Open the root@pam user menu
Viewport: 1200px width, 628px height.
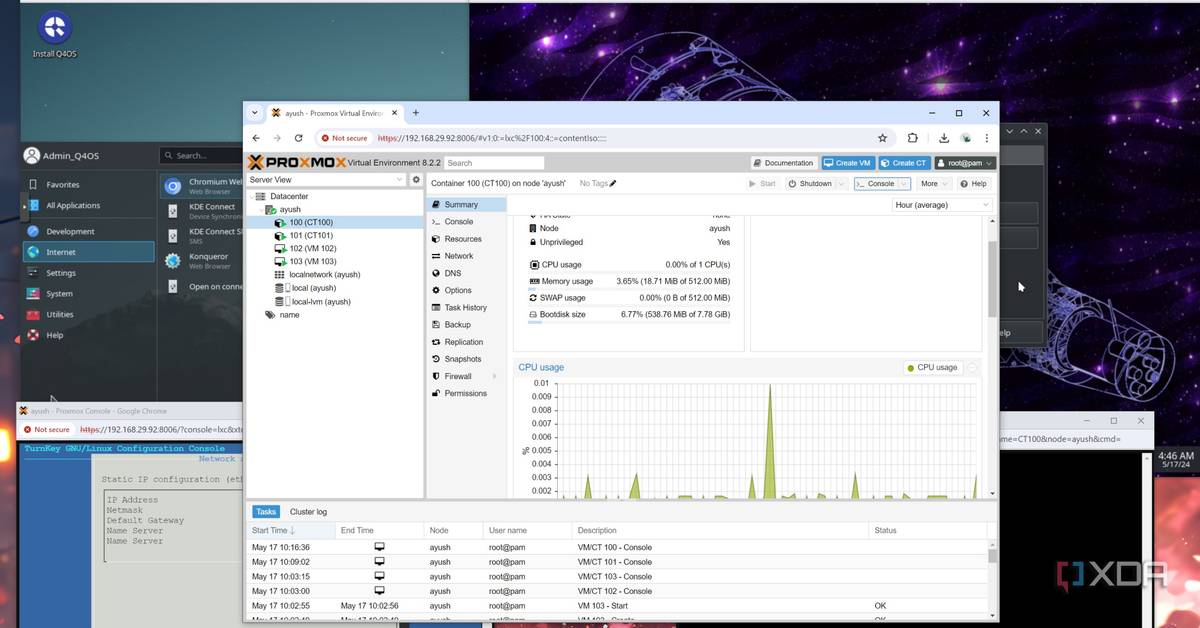[964, 163]
